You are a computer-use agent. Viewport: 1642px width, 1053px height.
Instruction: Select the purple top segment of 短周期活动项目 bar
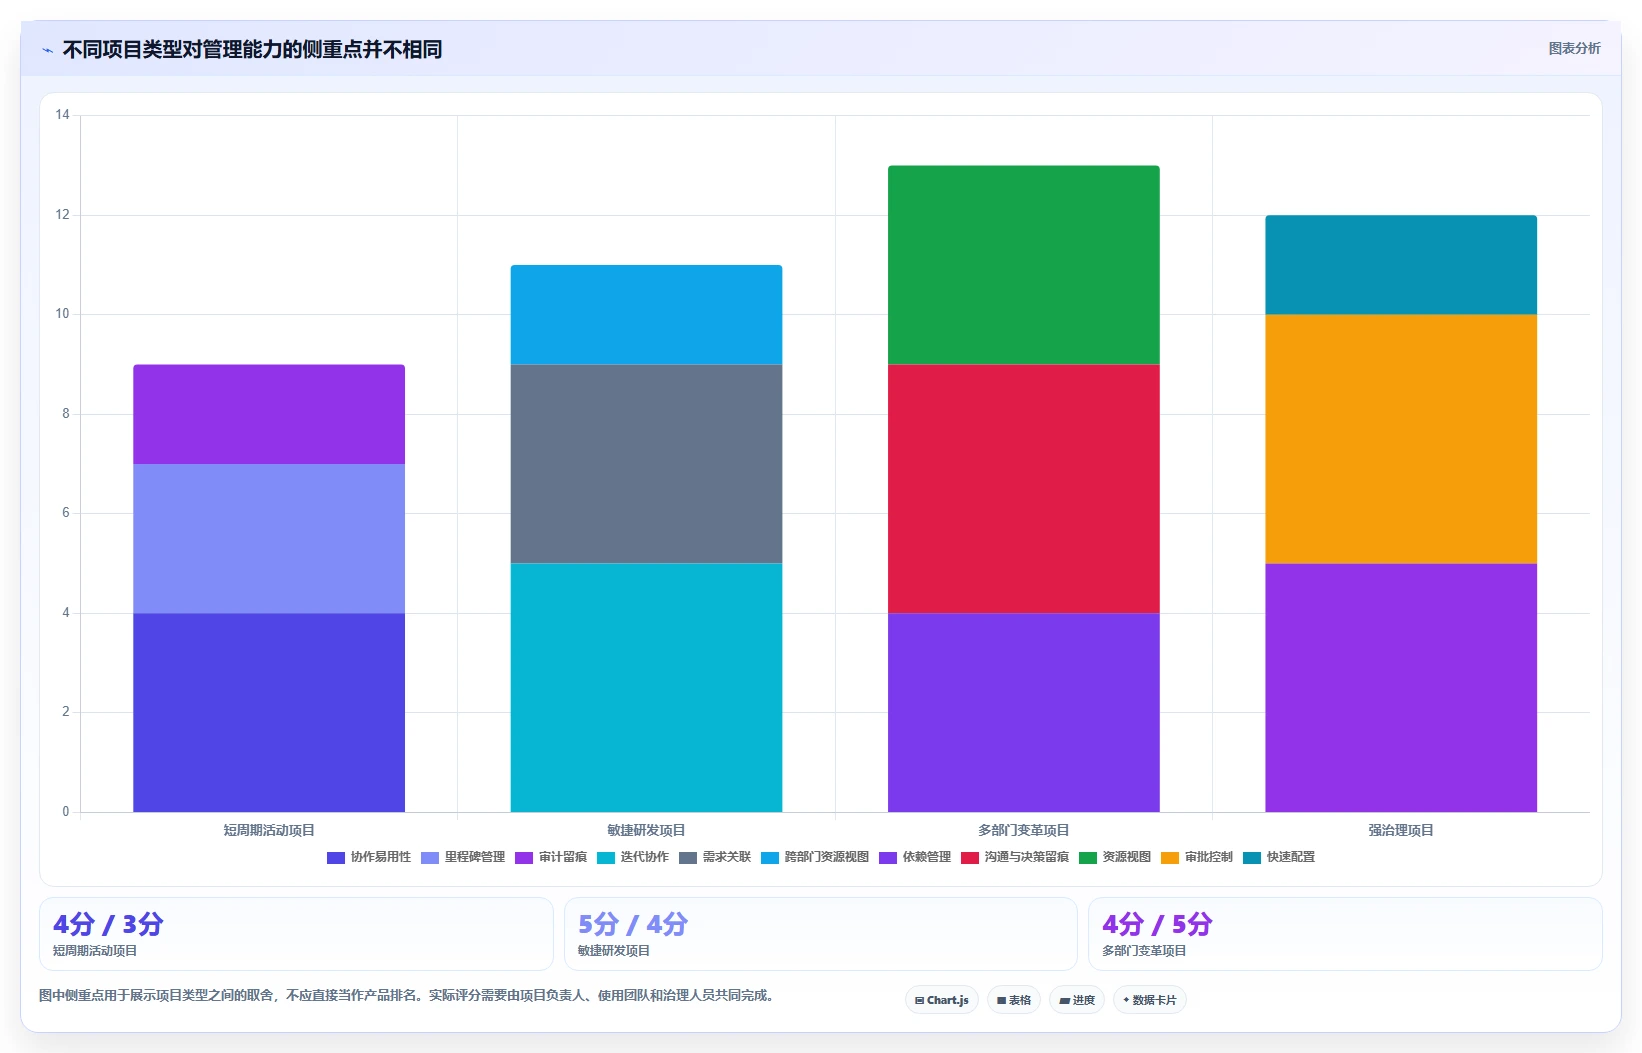coord(269,414)
